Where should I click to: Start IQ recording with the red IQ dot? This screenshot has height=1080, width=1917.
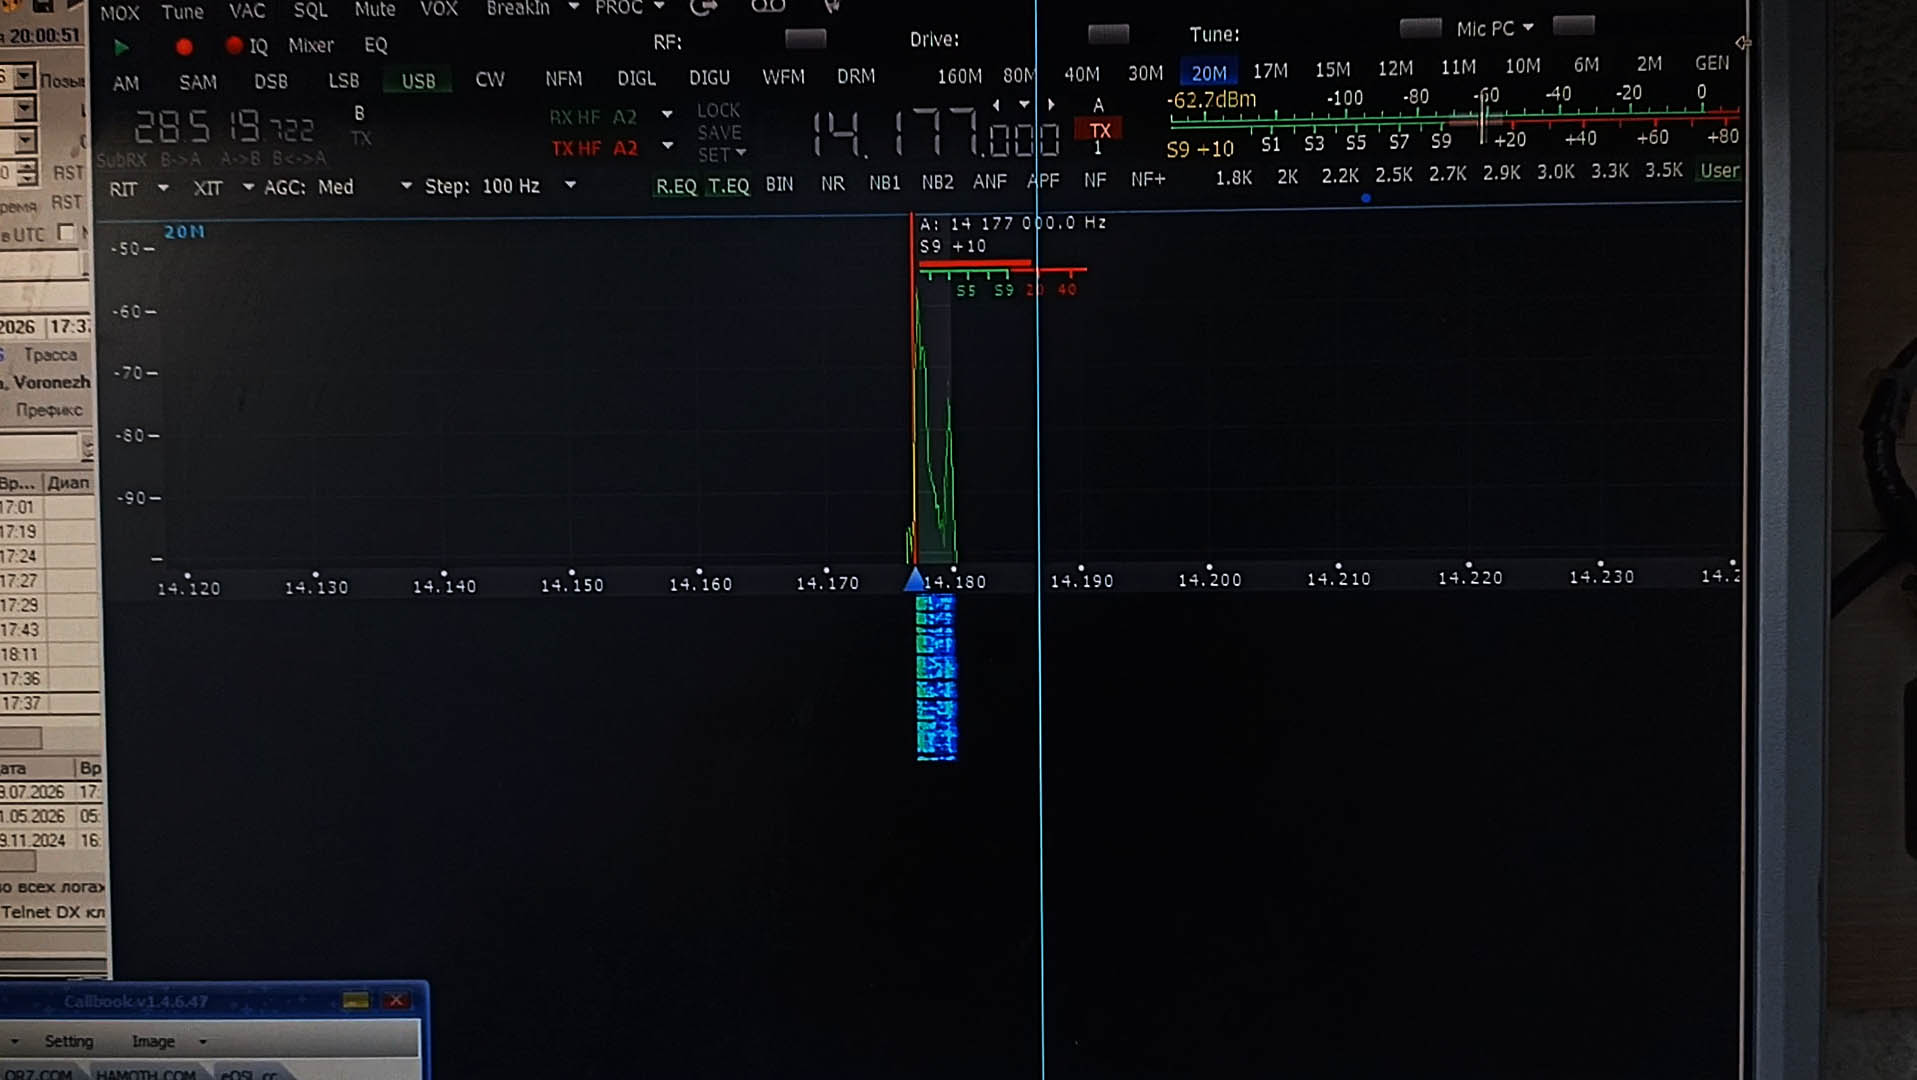click(234, 45)
